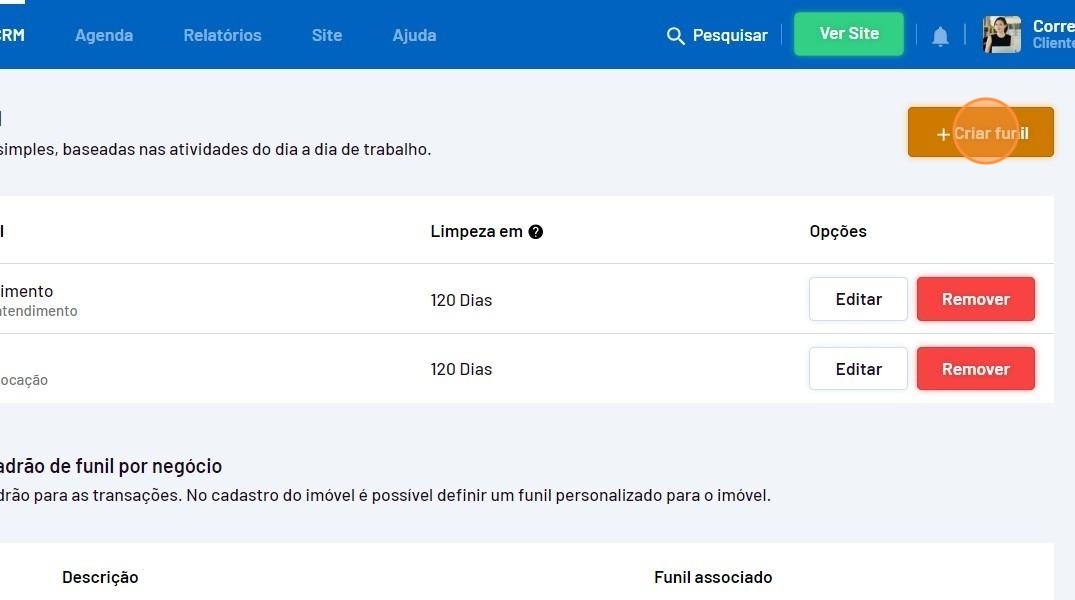Edit the atendimento funnel row

(x=858, y=299)
